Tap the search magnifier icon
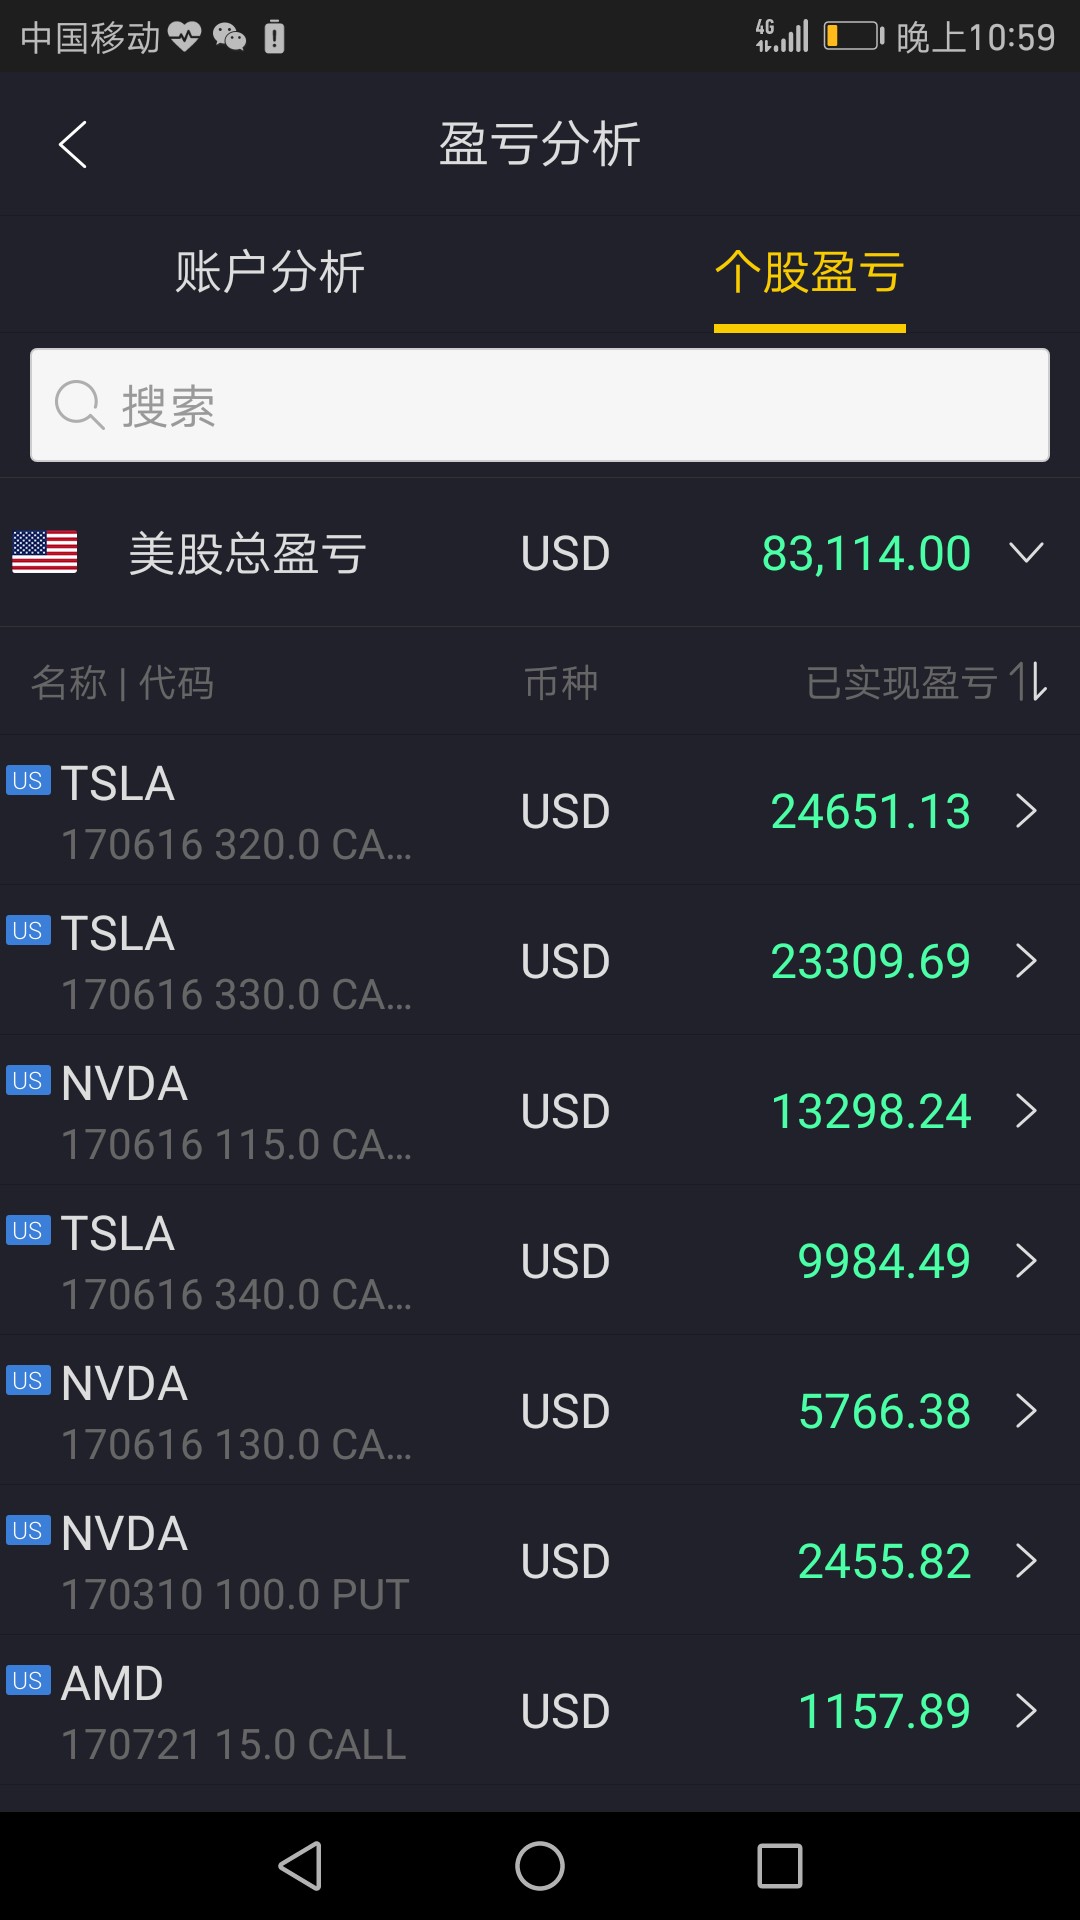This screenshot has height=1920, width=1080. pyautogui.click(x=79, y=405)
